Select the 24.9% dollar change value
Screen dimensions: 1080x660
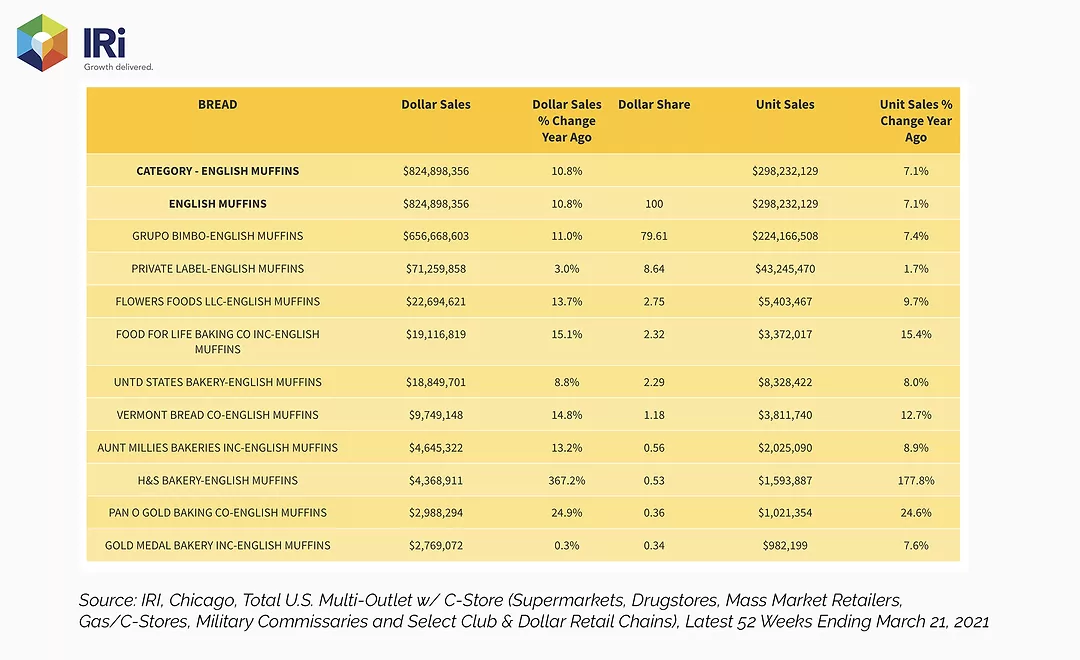click(567, 513)
